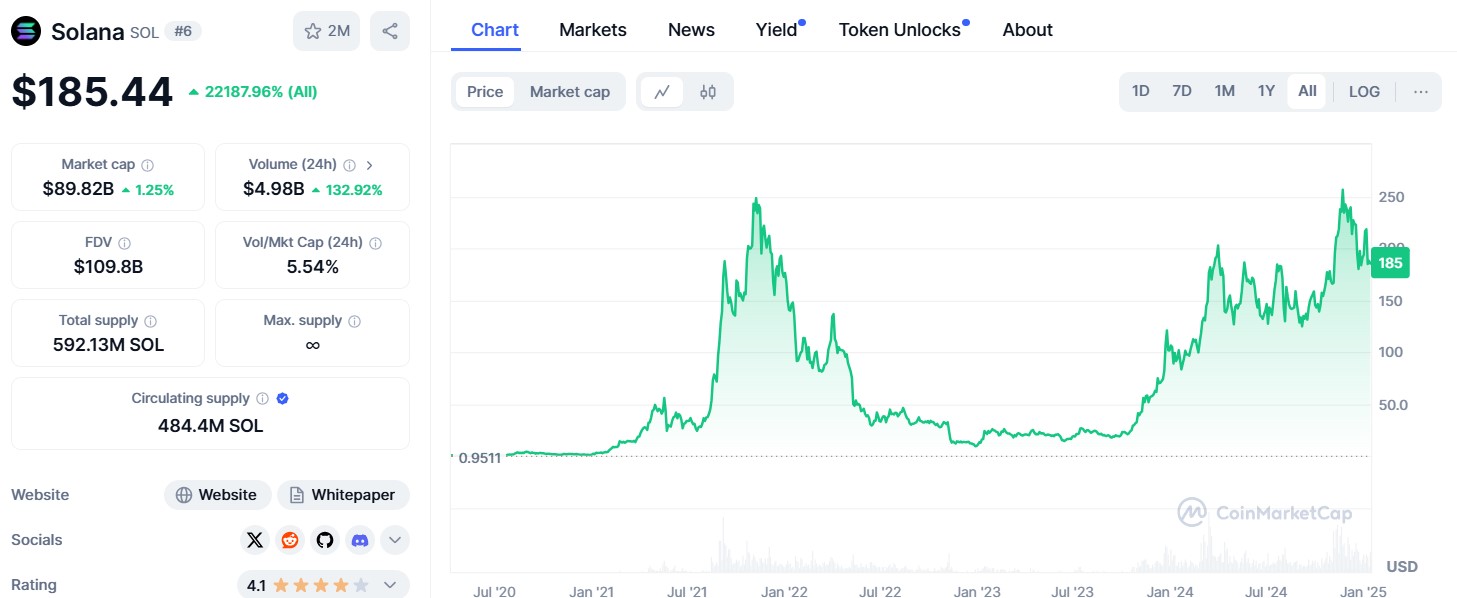Set chart range to 7D
Viewport: 1457px width, 598px height.
[x=1182, y=92]
